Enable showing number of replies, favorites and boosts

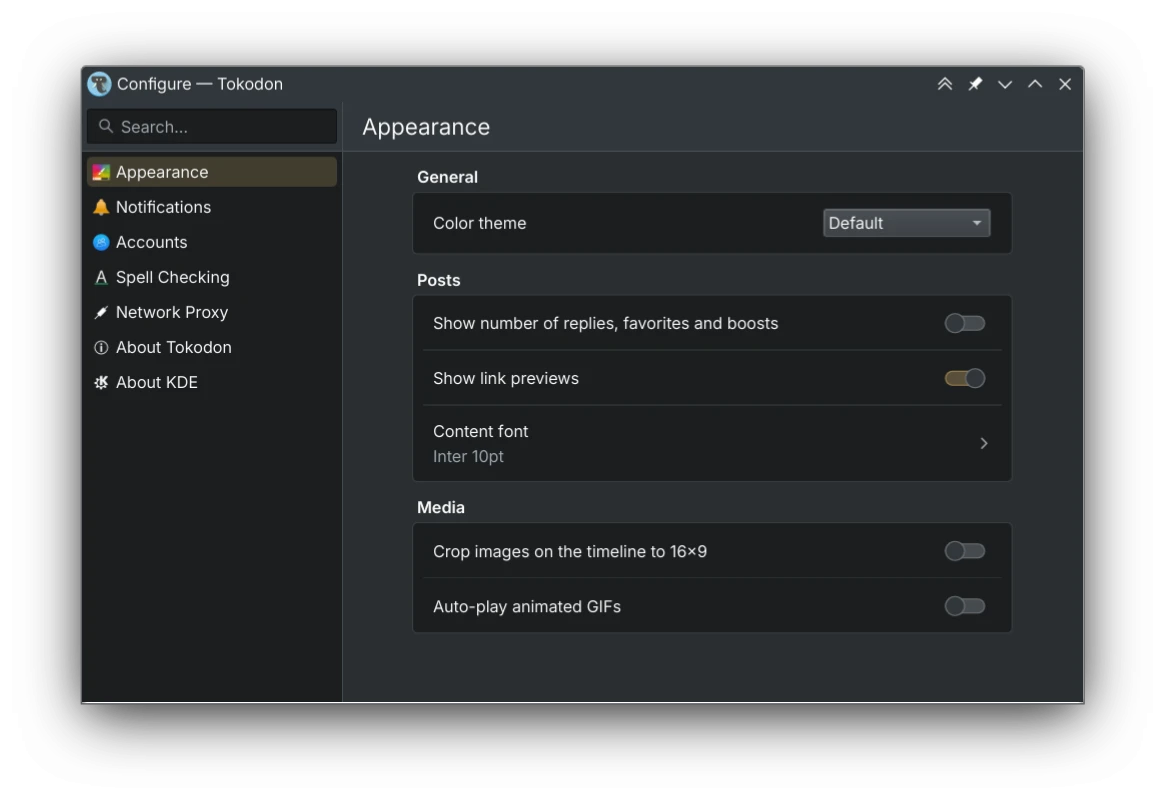coord(964,323)
